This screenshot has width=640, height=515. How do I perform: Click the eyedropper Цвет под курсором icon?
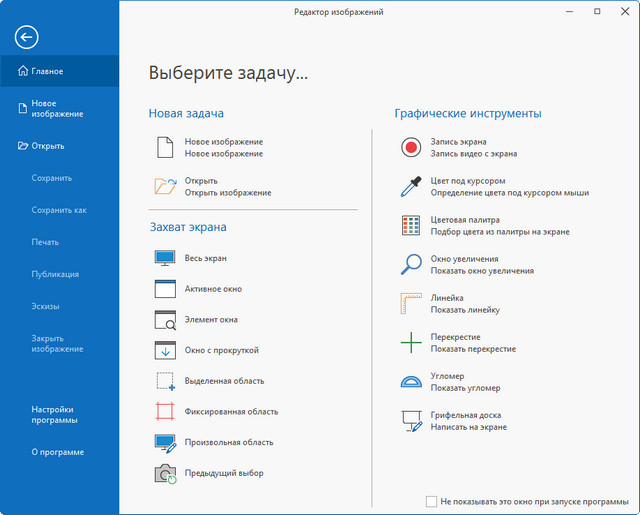pyautogui.click(x=411, y=186)
